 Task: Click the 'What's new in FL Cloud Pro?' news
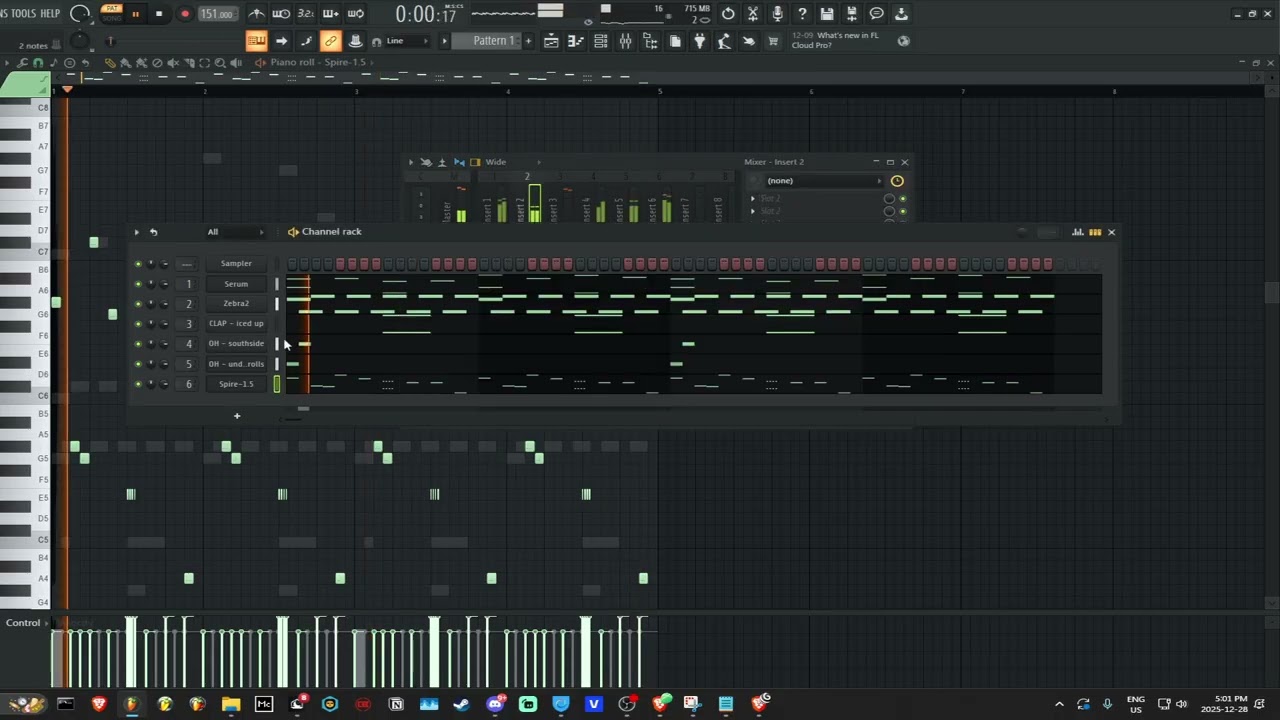[834, 40]
